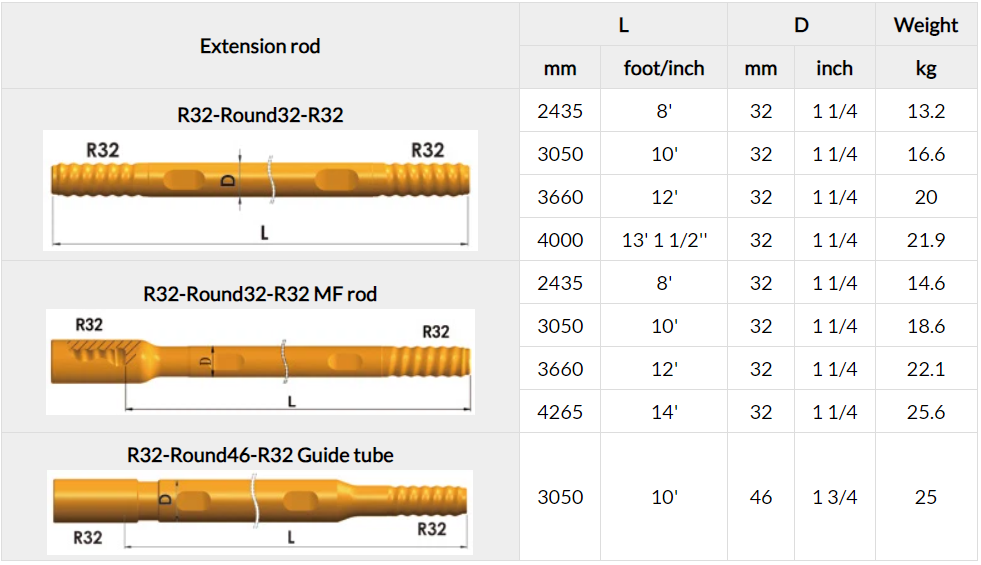Click the 'Weight' column header
This screenshot has width=981, height=565.
tap(926, 25)
